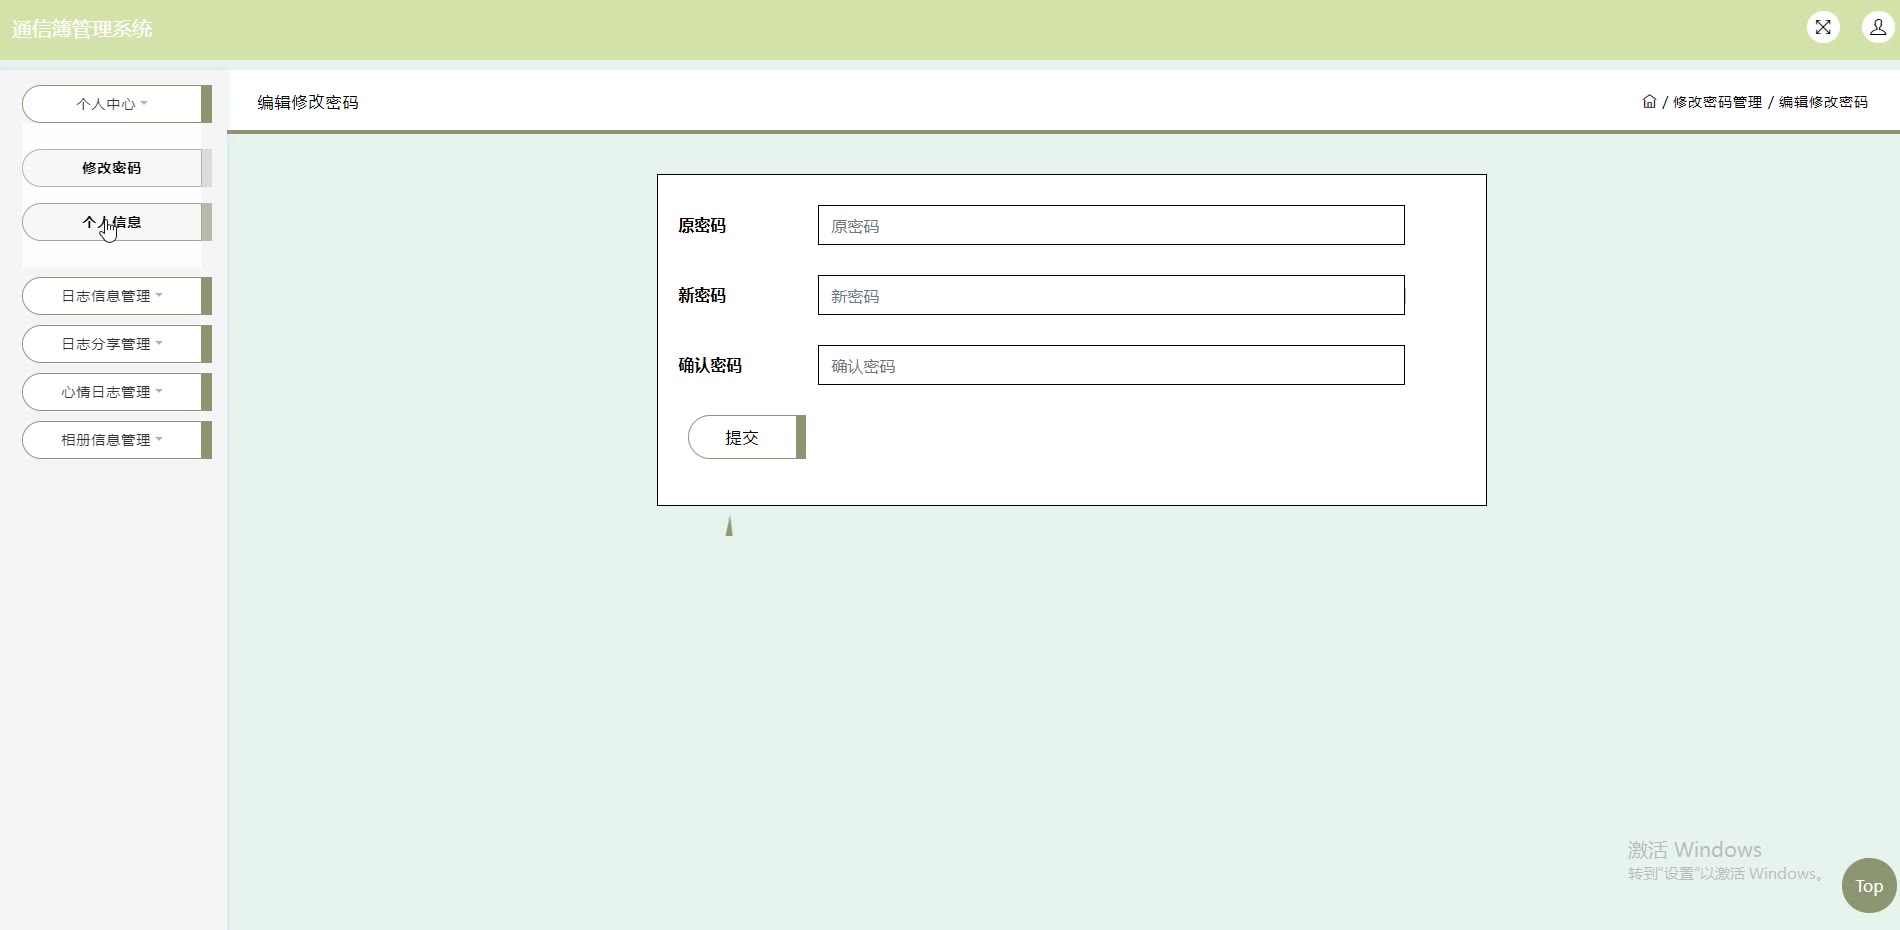Click the 编辑修改密码 breadcrumb text
Screen dimensions: 1900x930
[x=1823, y=102]
